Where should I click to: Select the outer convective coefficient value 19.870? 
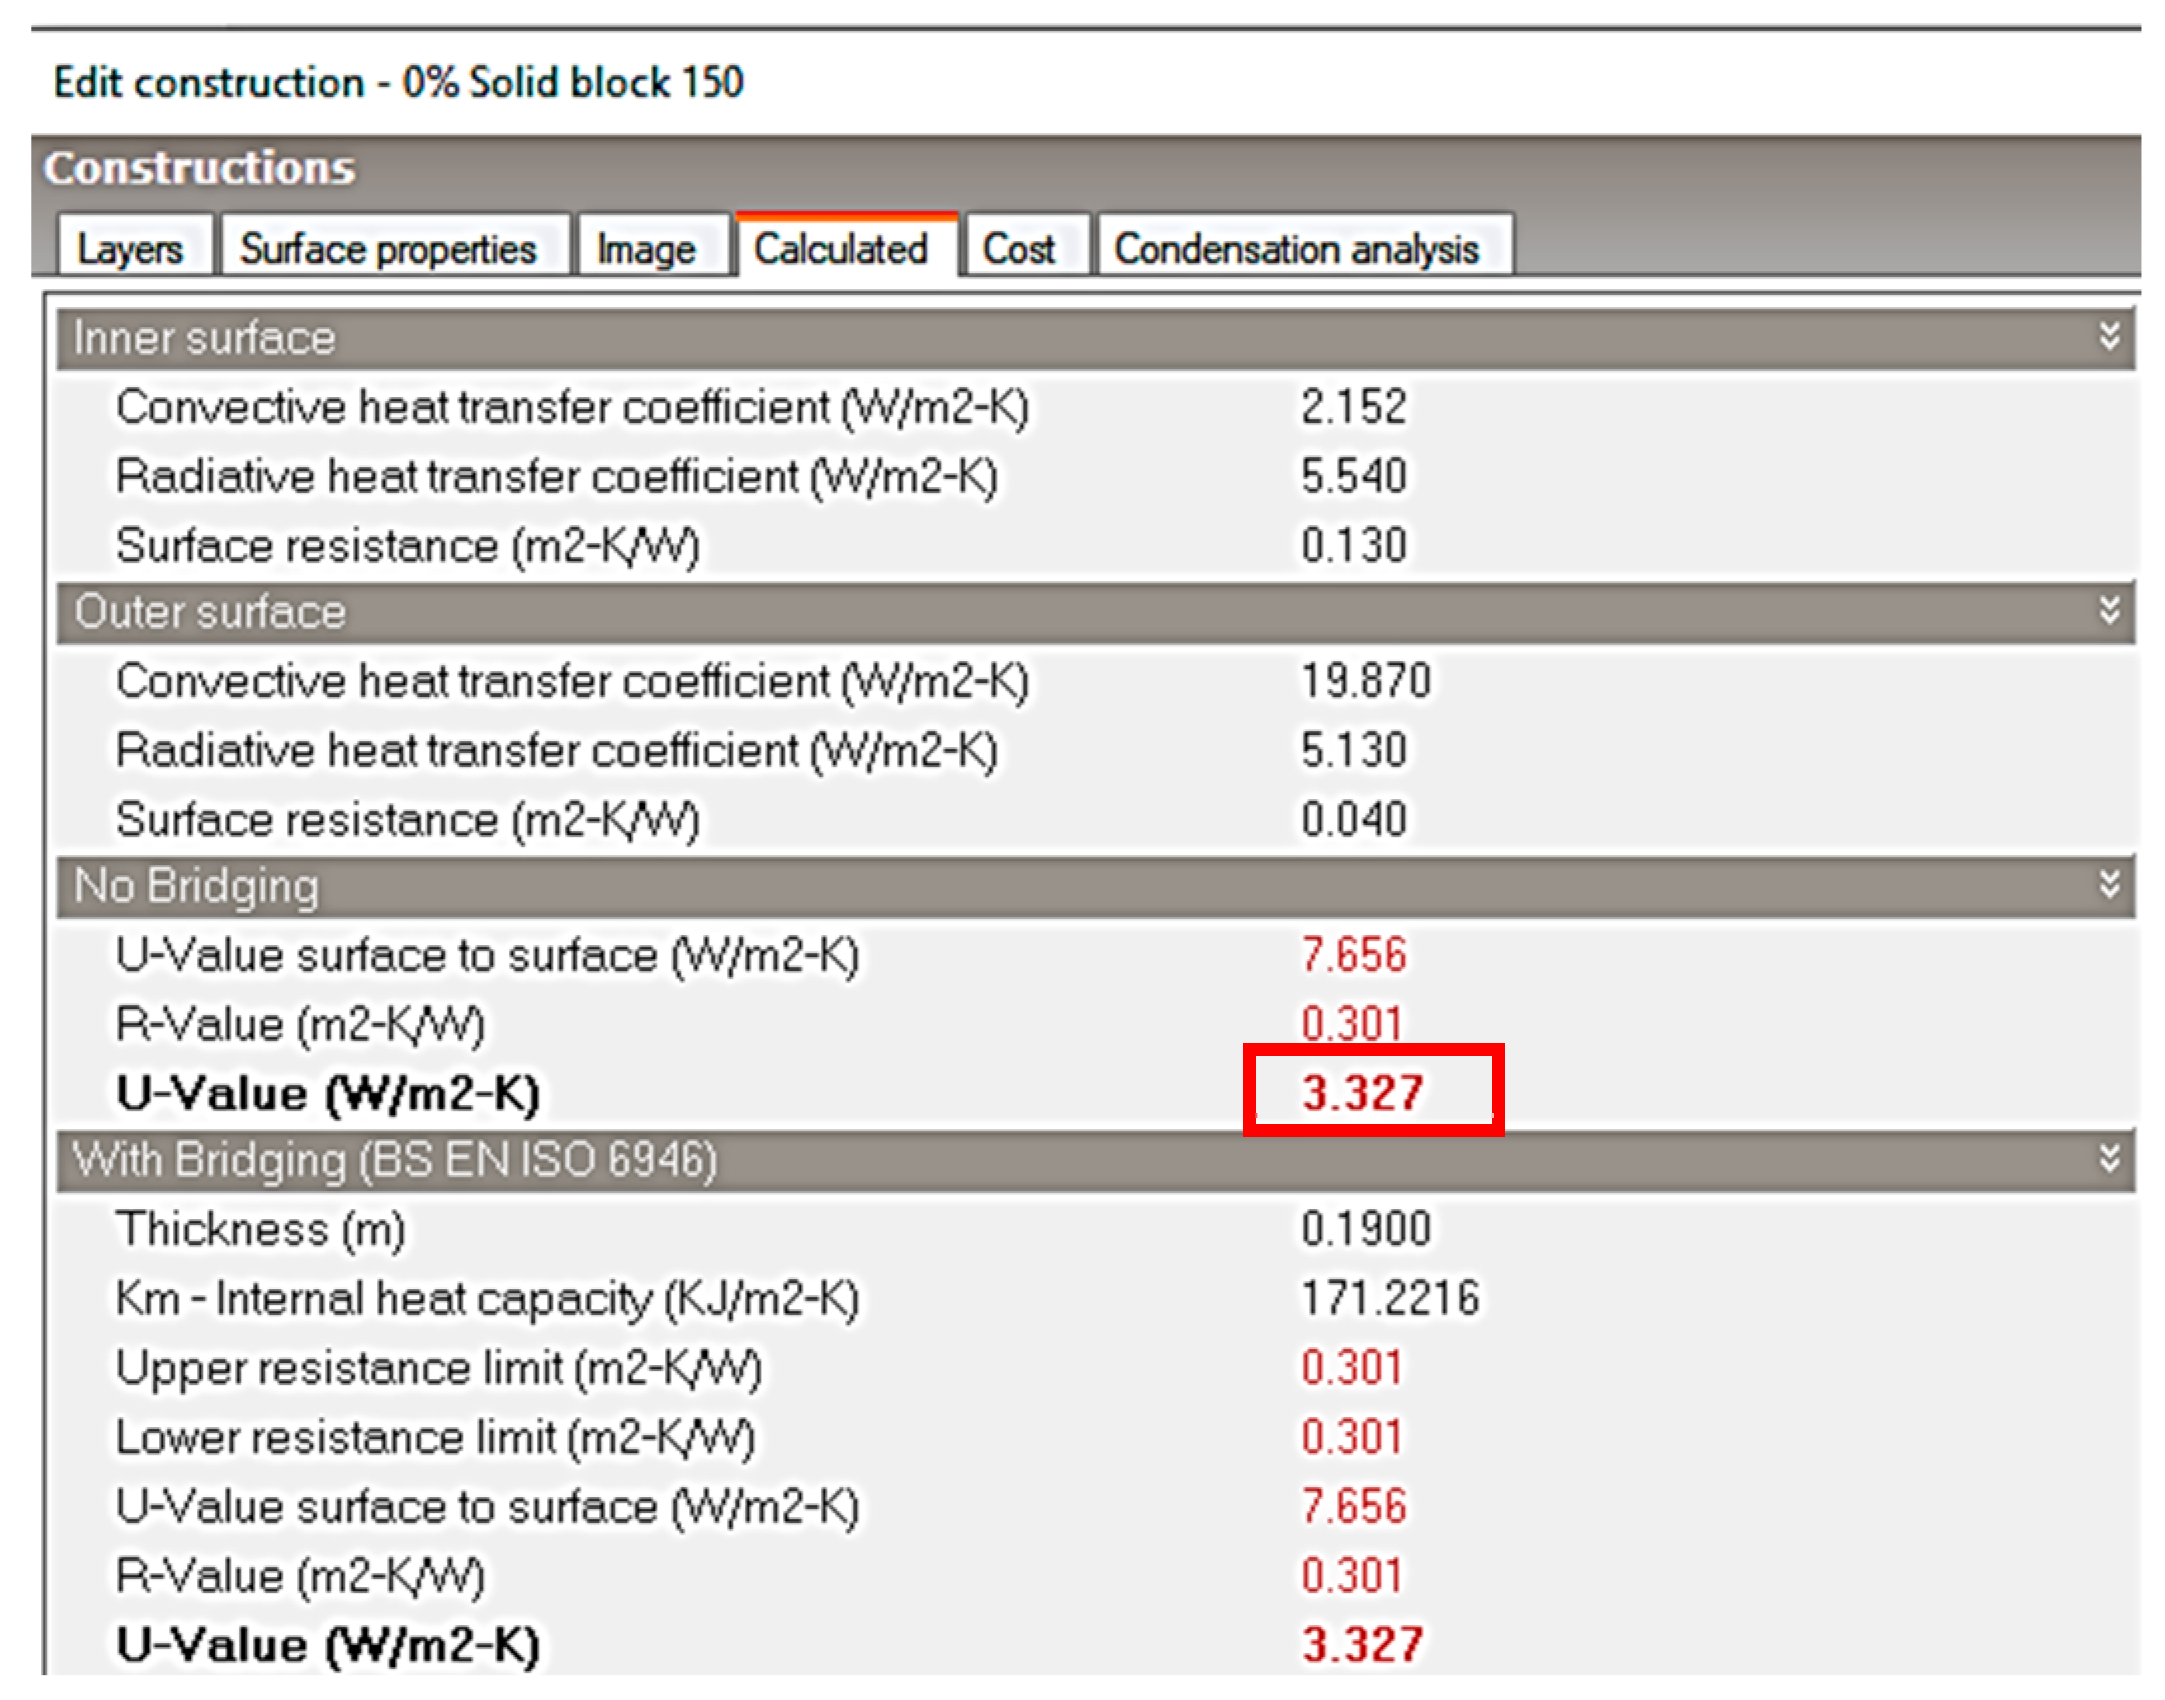coord(1365,681)
